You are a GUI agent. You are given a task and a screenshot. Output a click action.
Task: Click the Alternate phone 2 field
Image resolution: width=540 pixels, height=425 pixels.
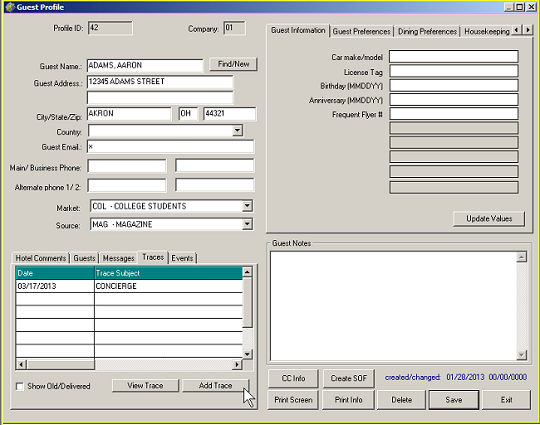pos(215,185)
